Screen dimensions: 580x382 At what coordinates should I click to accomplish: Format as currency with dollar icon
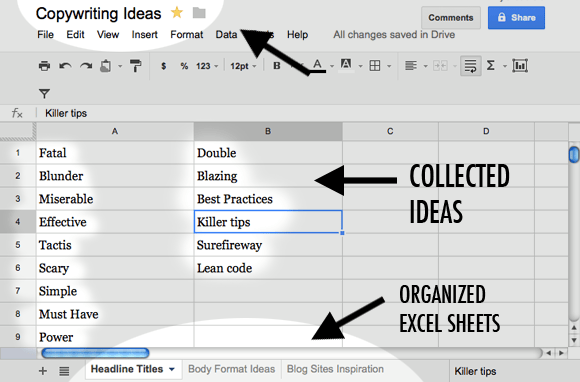tap(163, 66)
